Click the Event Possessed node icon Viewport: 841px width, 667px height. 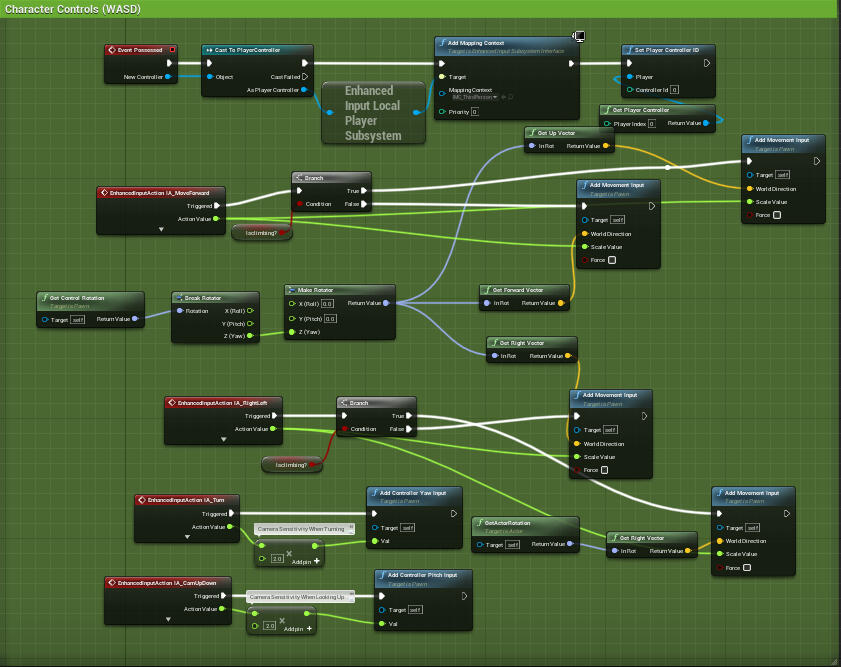click(x=112, y=49)
